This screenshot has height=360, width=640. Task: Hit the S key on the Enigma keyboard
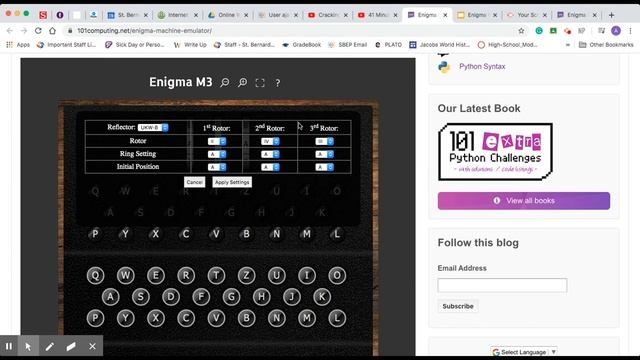click(x=140, y=297)
